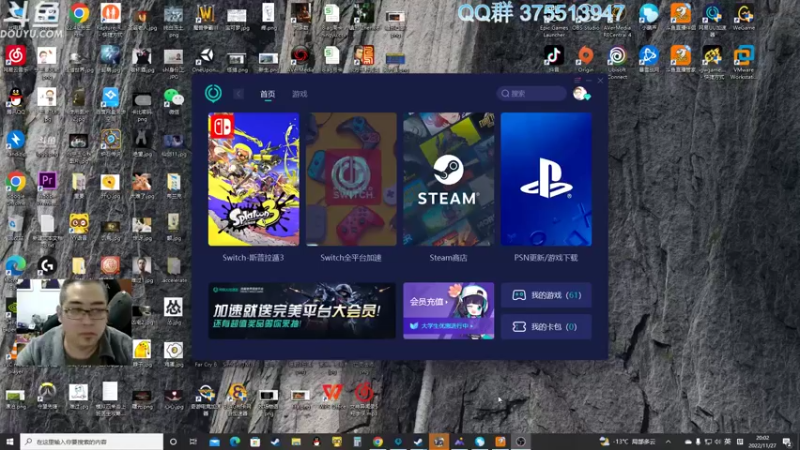Open 我的游戏 (61) list
Screen dimensions: 800x450
point(546,295)
